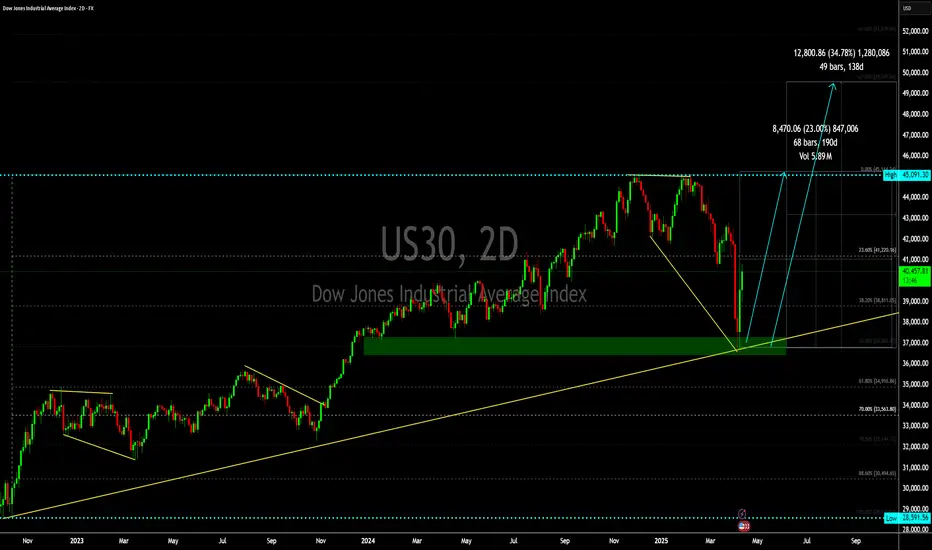Select the long yellow ascending trendline
The height and width of the screenshot is (550, 932).
(x=450, y=416)
